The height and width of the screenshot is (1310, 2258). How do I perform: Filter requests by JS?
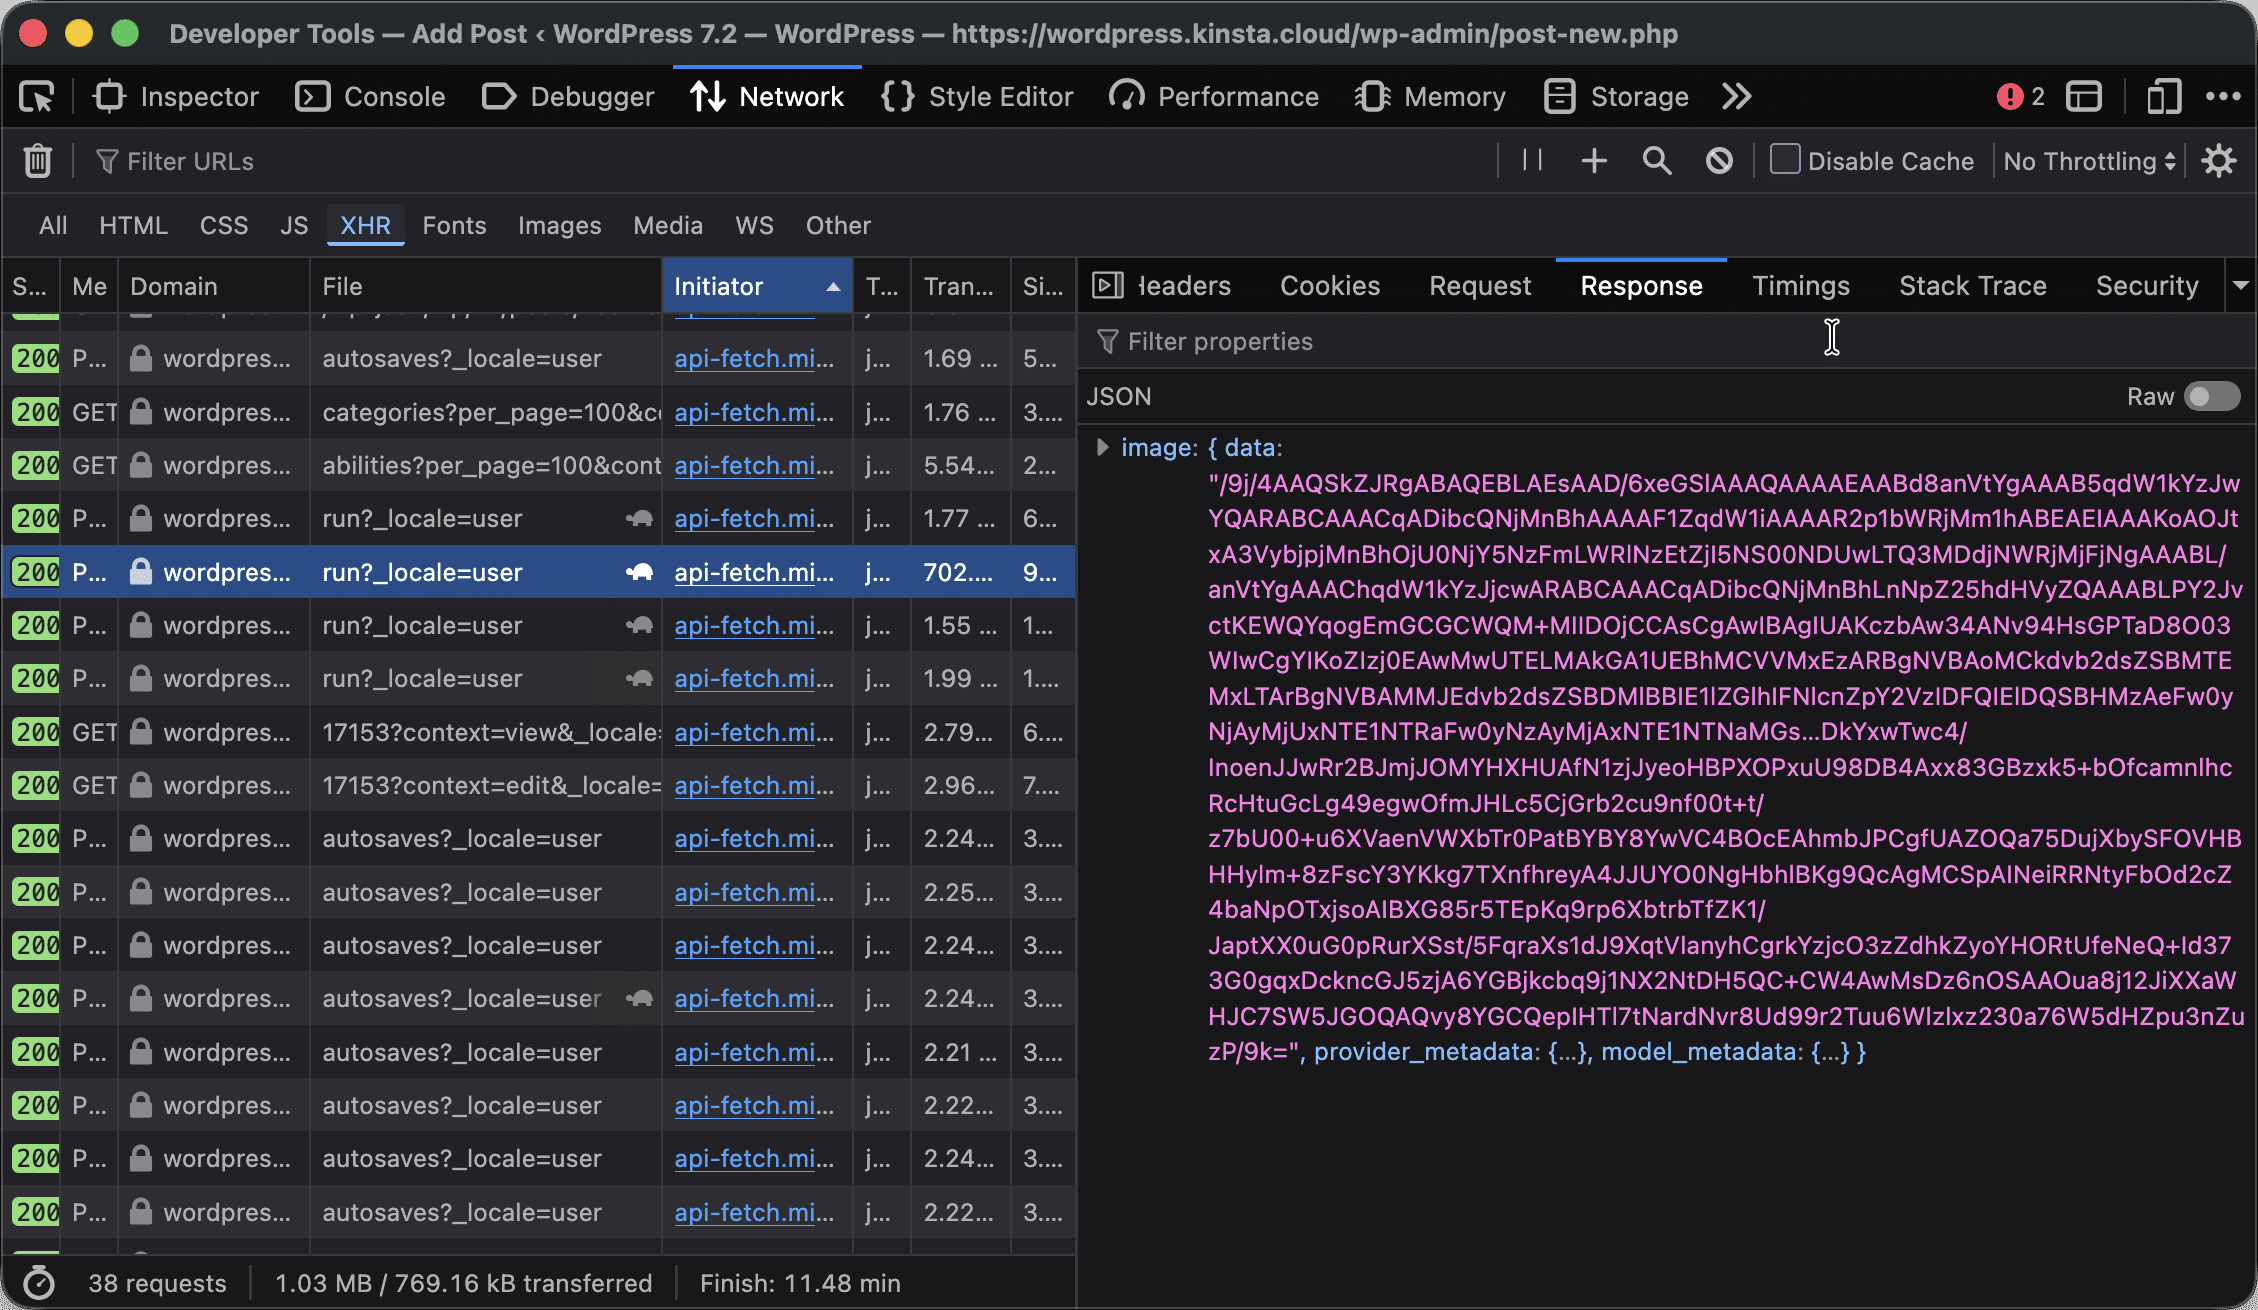(x=294, y=225)
